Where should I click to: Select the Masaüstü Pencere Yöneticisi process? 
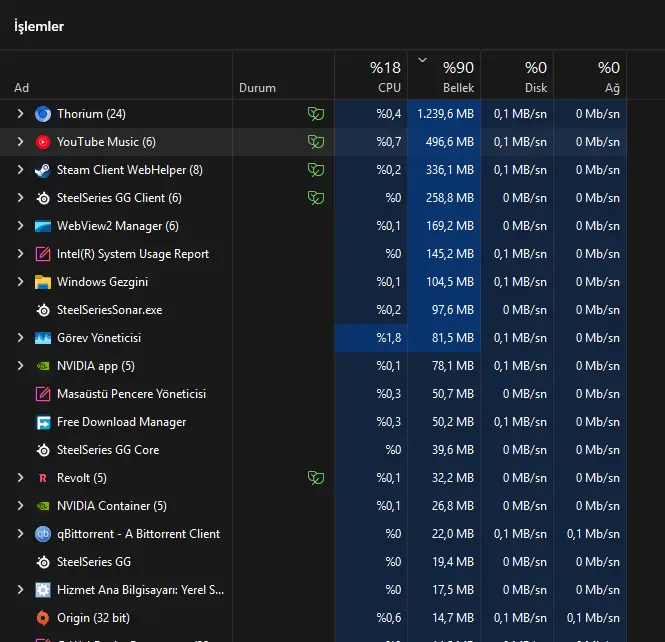click(313, 394)
